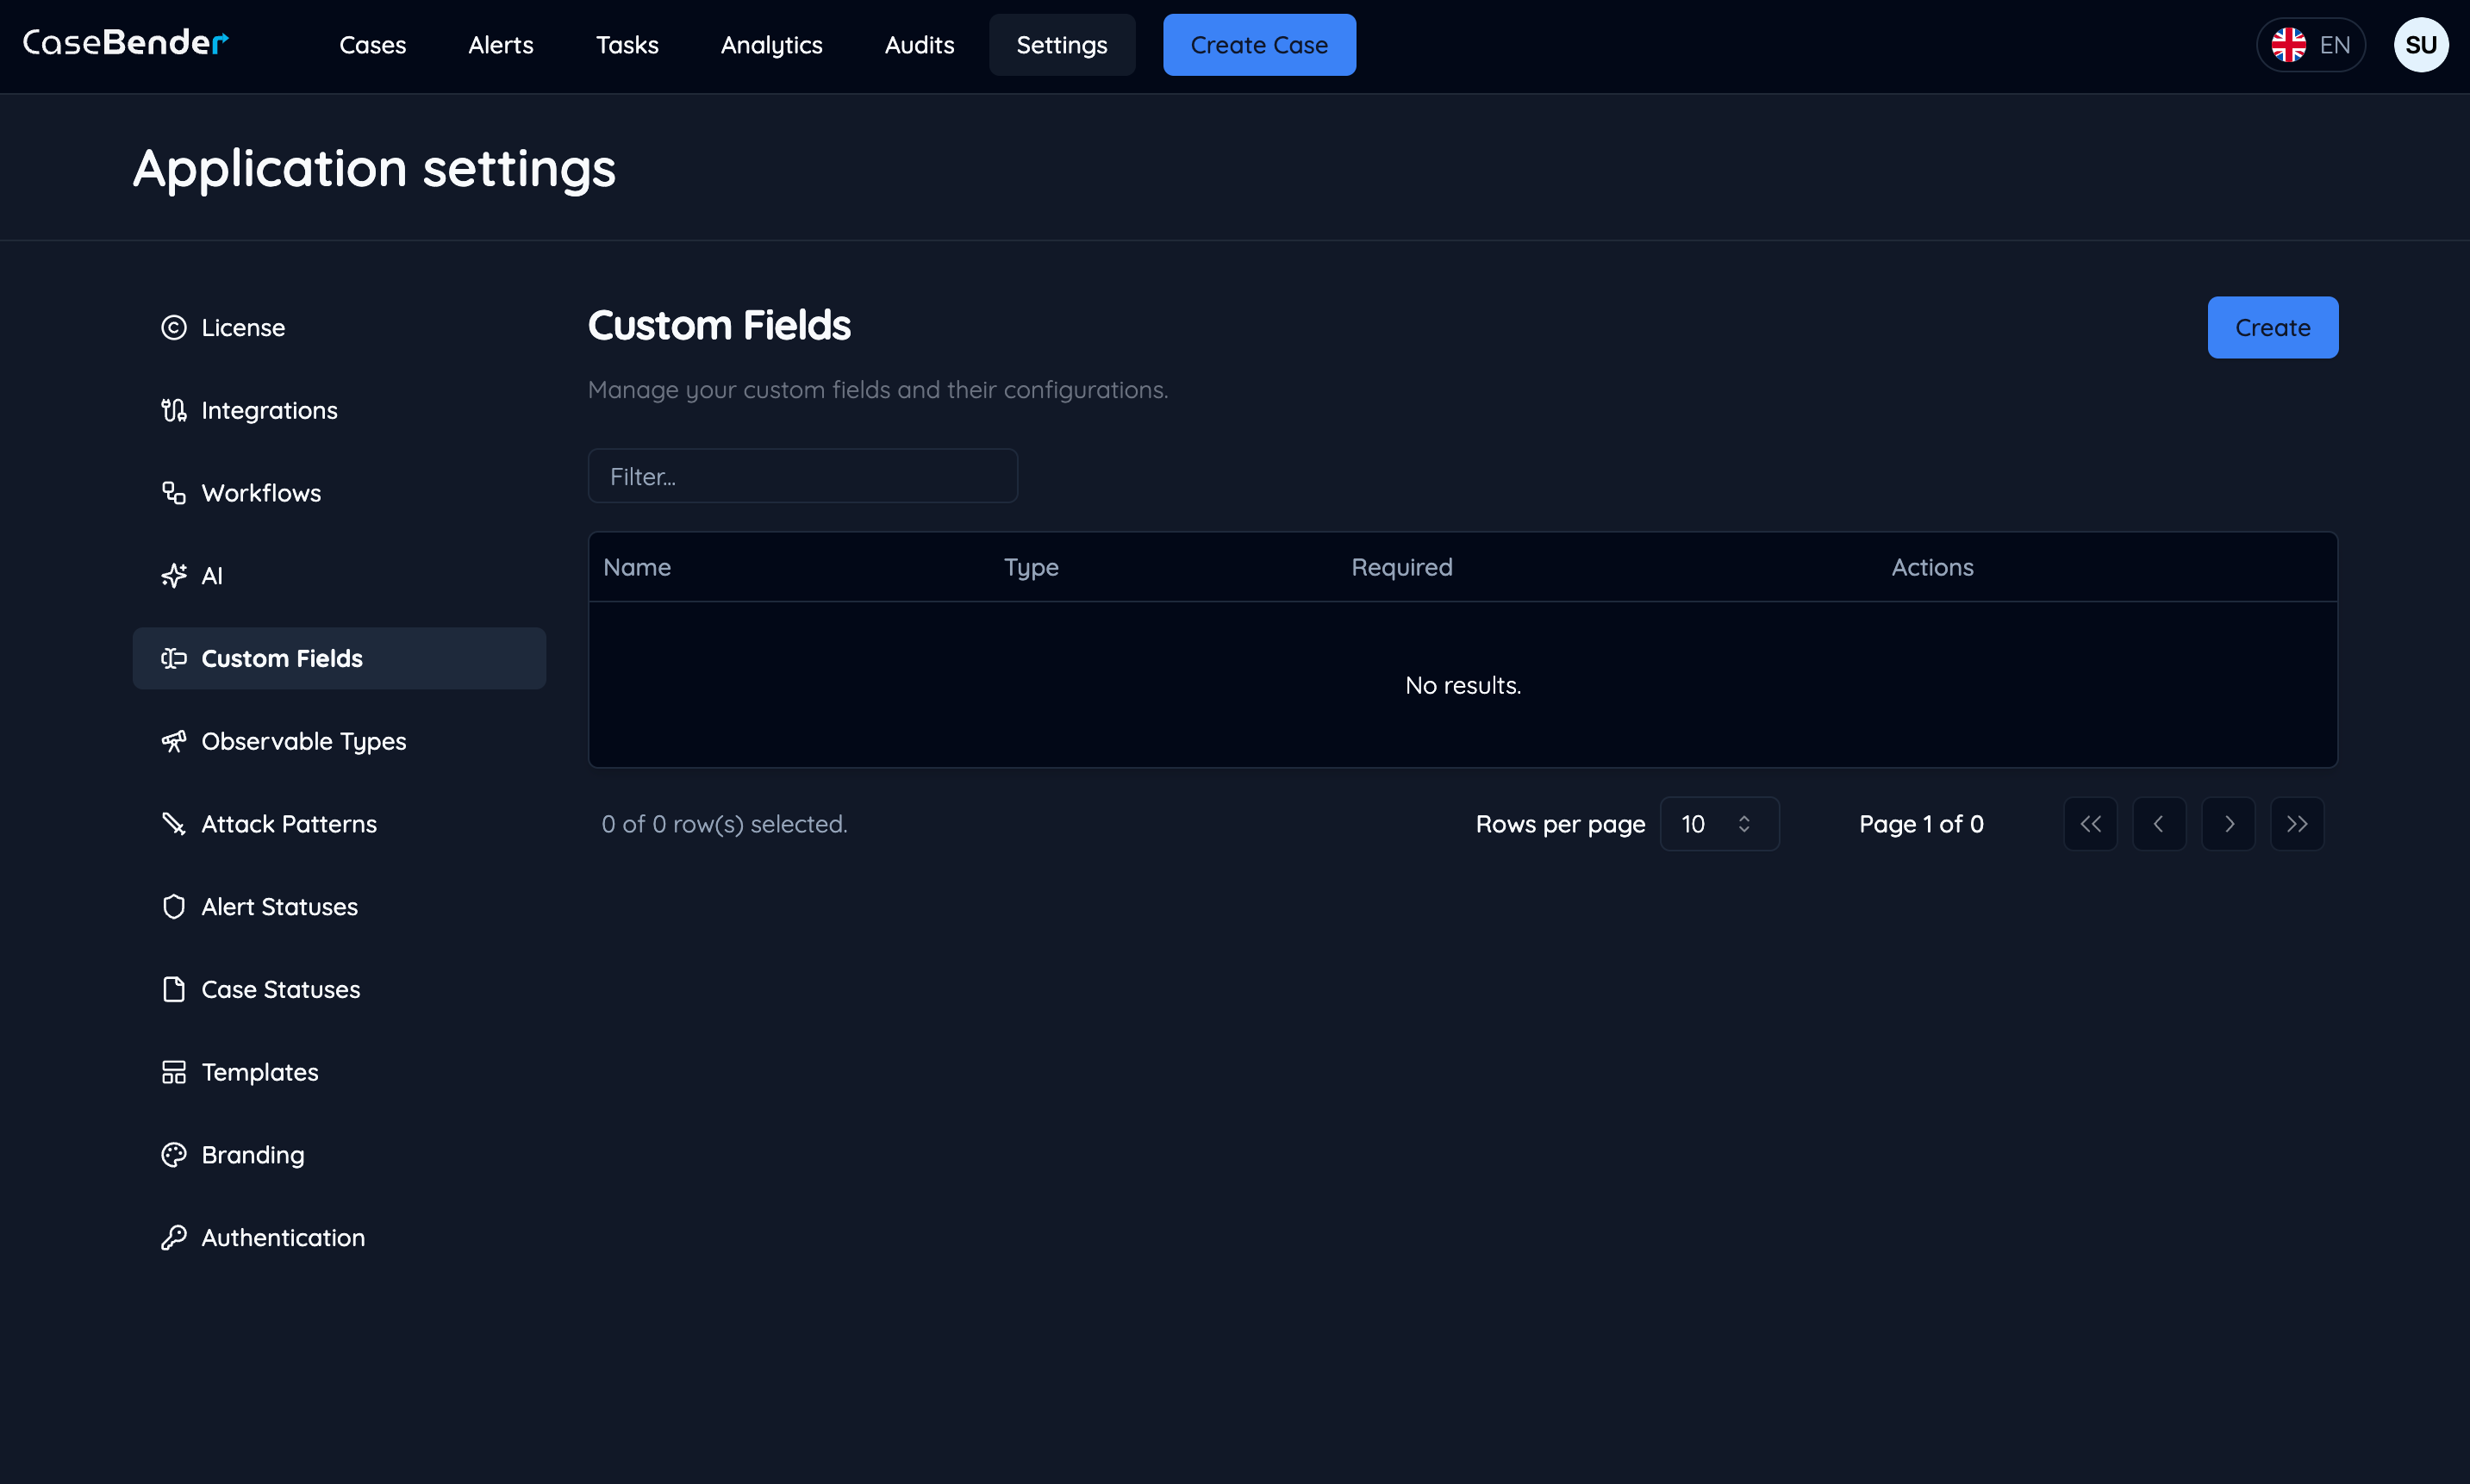Click the Alert Statuses shield icon
Image resolution: width=2470 pixels, height=1484 pixels.
pyautogui.click(x=174, y=906)
